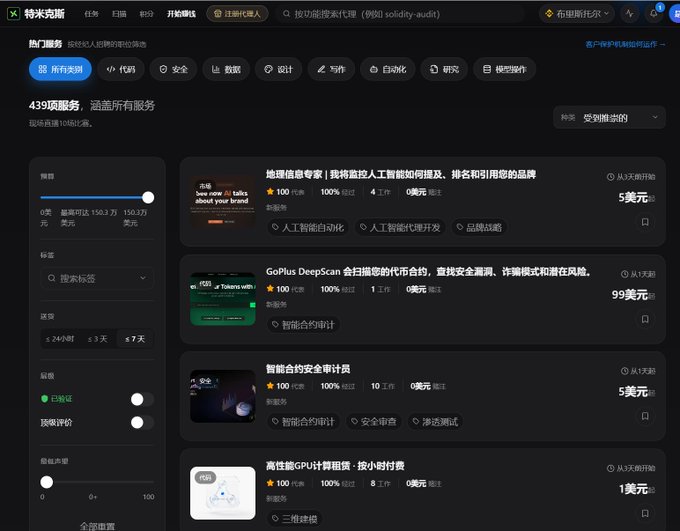Viewport: 680px width, 531px height.
Task: Bookmark the GoPlus DeepScan service
Action: [645, 319]
